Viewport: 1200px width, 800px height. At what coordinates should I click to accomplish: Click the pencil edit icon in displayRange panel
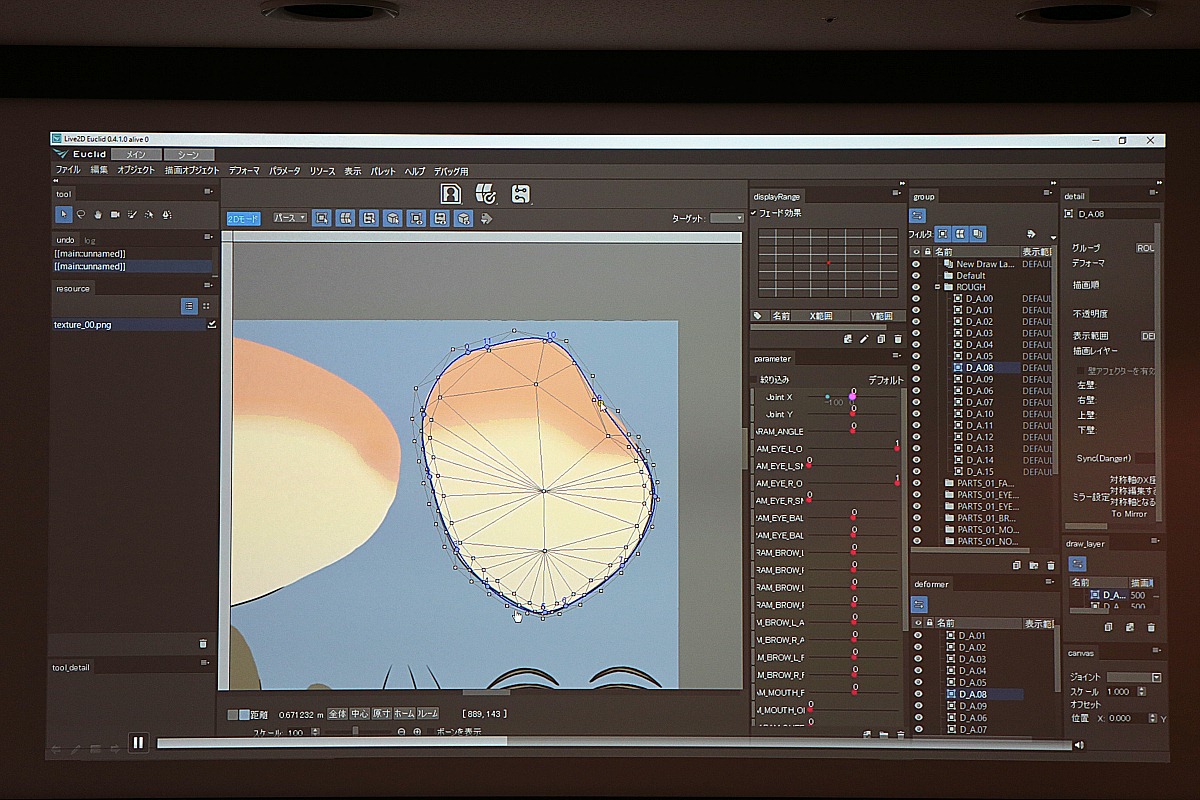click(x=864, y=339)
